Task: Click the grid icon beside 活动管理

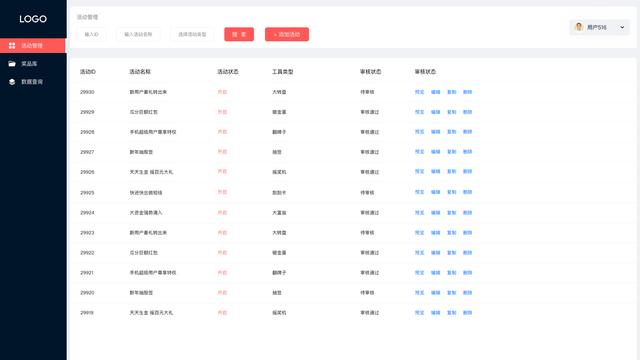Action: point(12,45)
